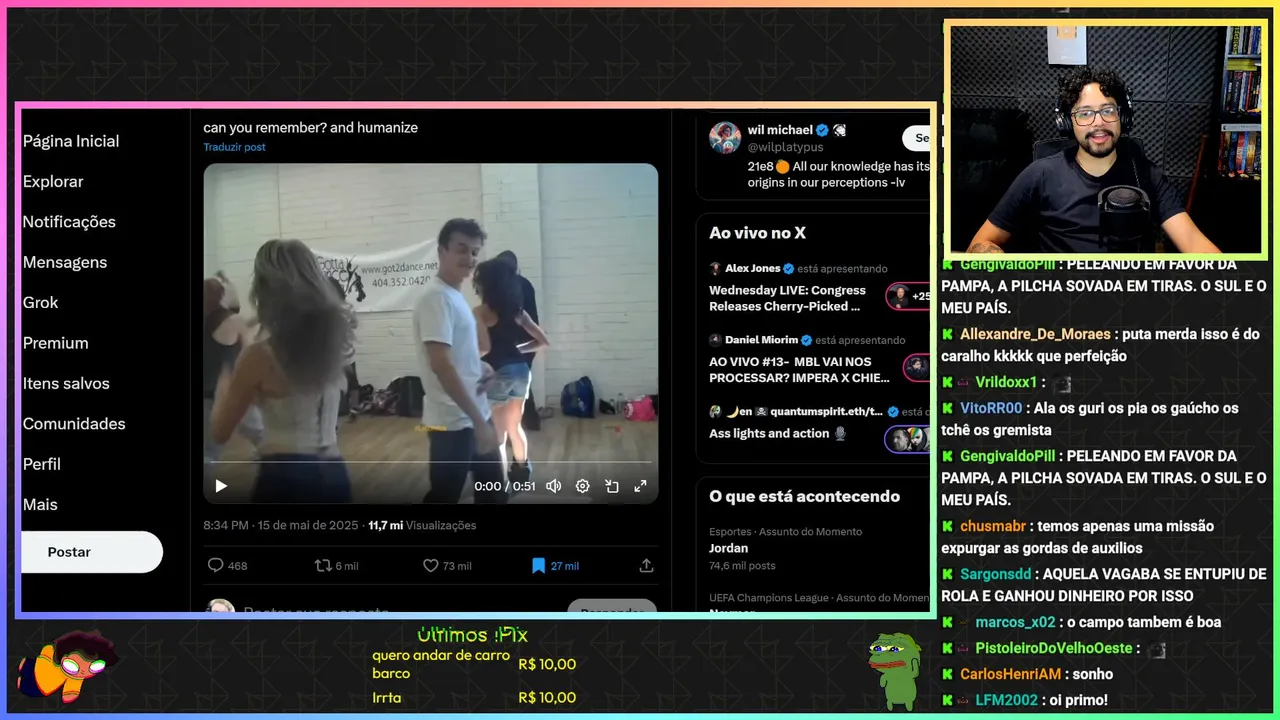1280x720 pixels.
Task: Follow wil michael with the Seguir button
Action: 917,138
